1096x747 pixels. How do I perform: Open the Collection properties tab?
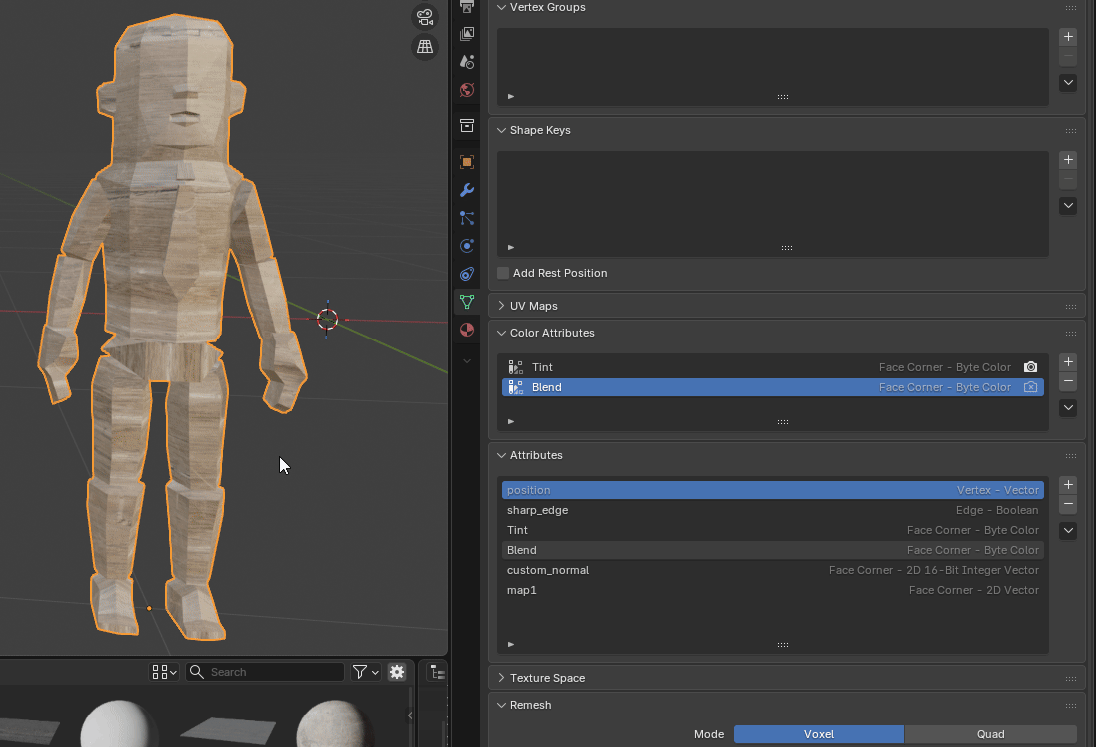pos(467,126)
